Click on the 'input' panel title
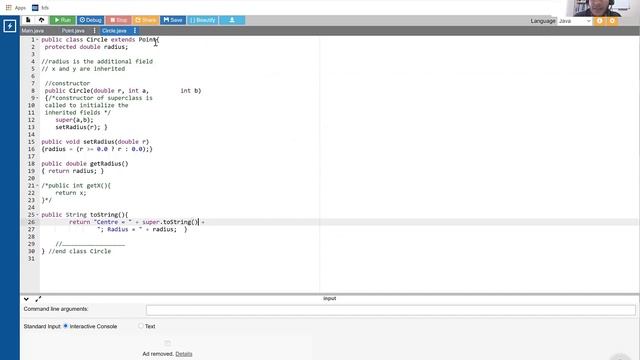Image resolution: width=640 pixels, height=360 pixels. [x=329, y=298]
